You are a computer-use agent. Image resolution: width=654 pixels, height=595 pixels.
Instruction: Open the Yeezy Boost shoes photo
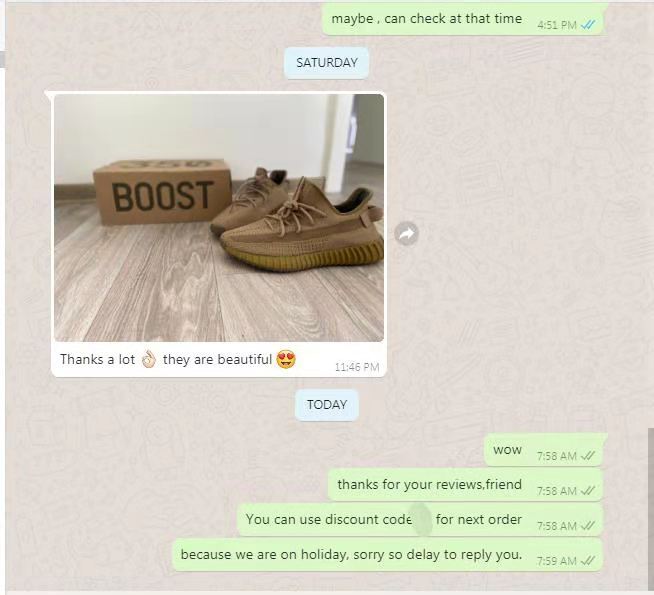click(x=219, y=218)
